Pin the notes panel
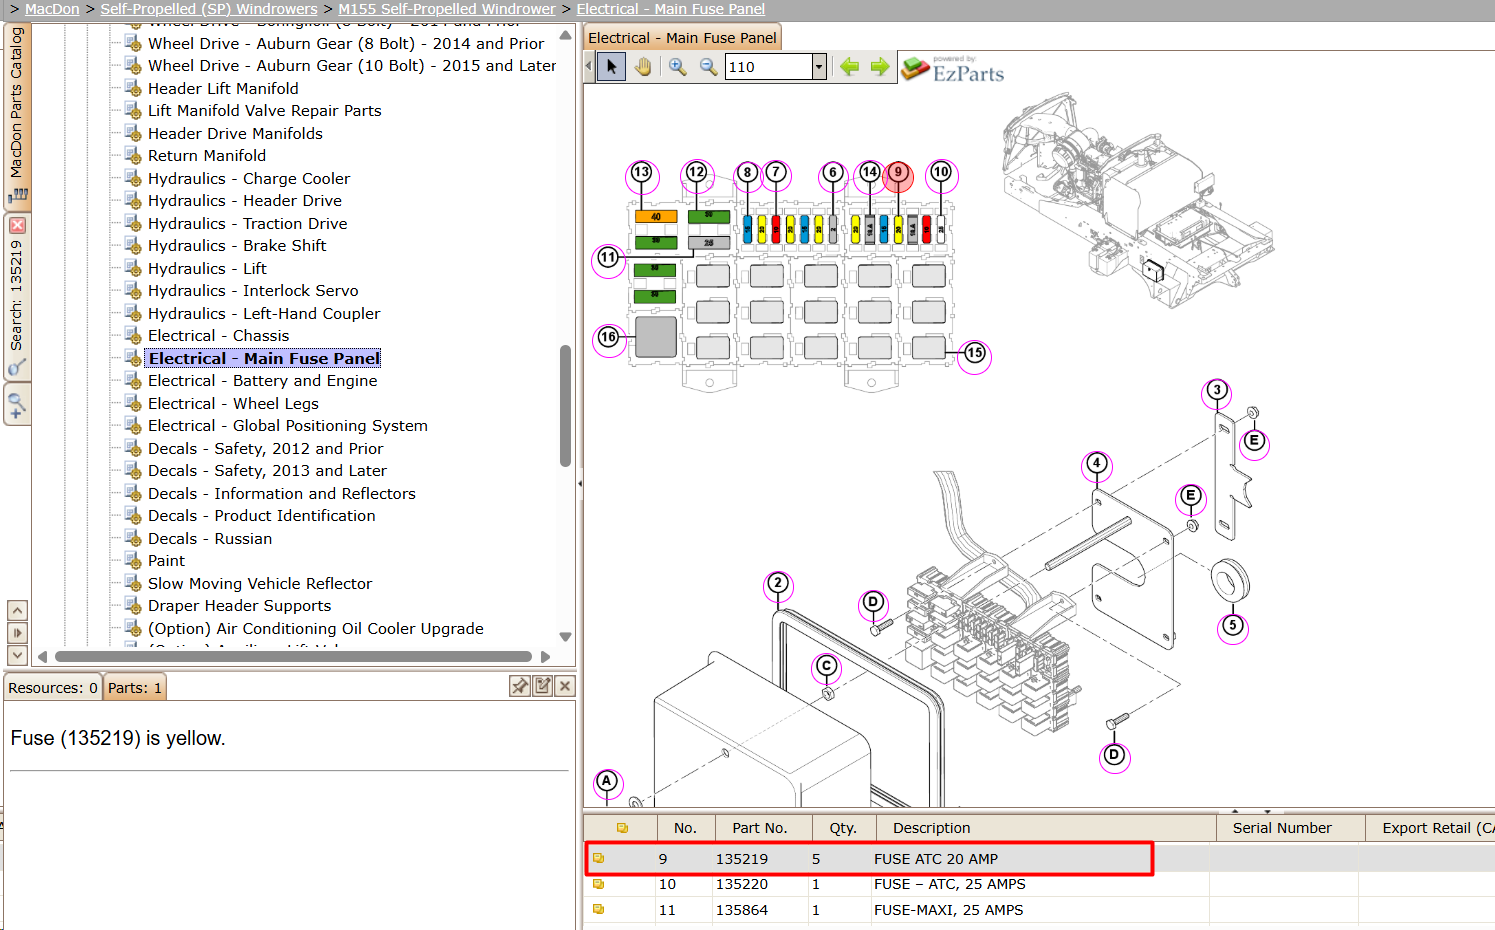This screenshot has height=930, width=1495. [520, 686]
